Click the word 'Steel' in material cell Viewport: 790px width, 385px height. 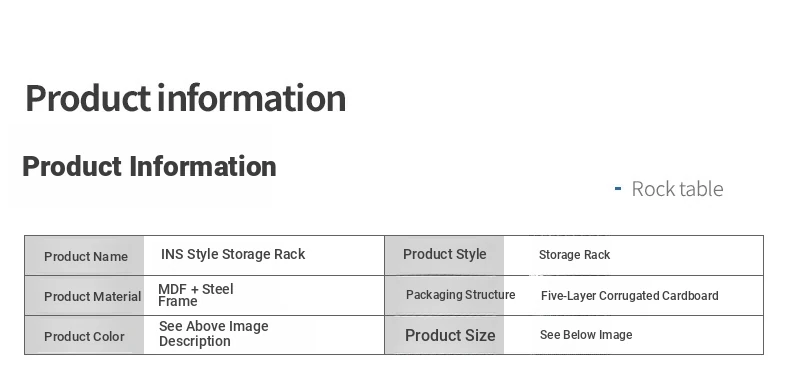click(x=218, y=289)
